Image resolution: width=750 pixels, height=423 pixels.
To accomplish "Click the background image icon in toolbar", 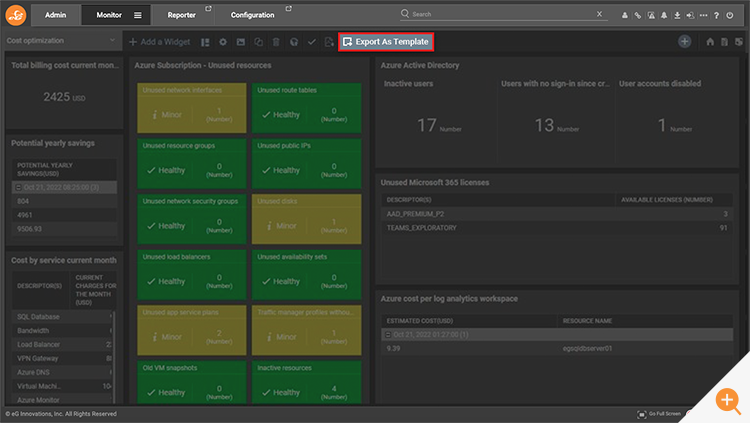I will (x=241, y=42).
